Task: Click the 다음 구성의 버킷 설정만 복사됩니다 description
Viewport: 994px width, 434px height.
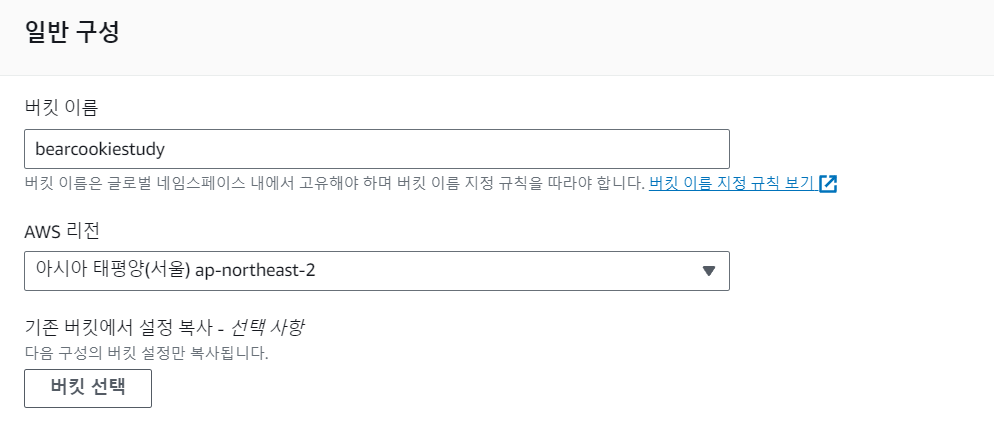Action: 147,352
